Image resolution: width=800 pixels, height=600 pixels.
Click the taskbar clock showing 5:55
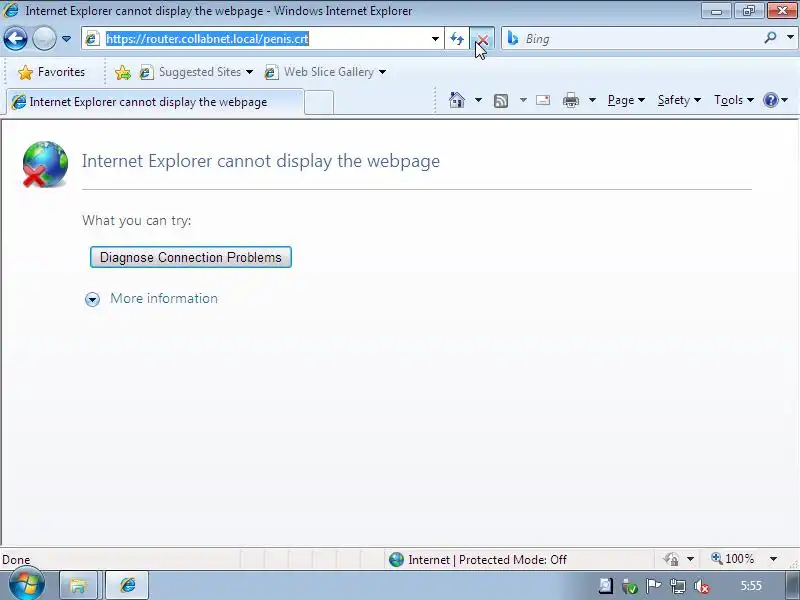tap(751, 586)
